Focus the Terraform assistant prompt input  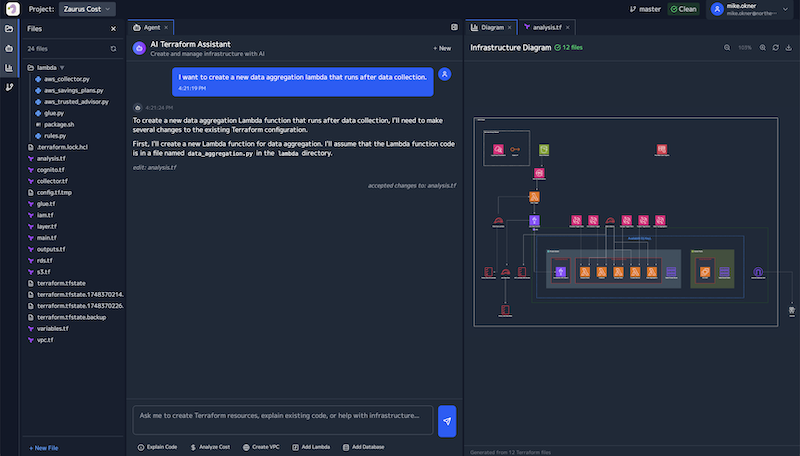point(283,420)
